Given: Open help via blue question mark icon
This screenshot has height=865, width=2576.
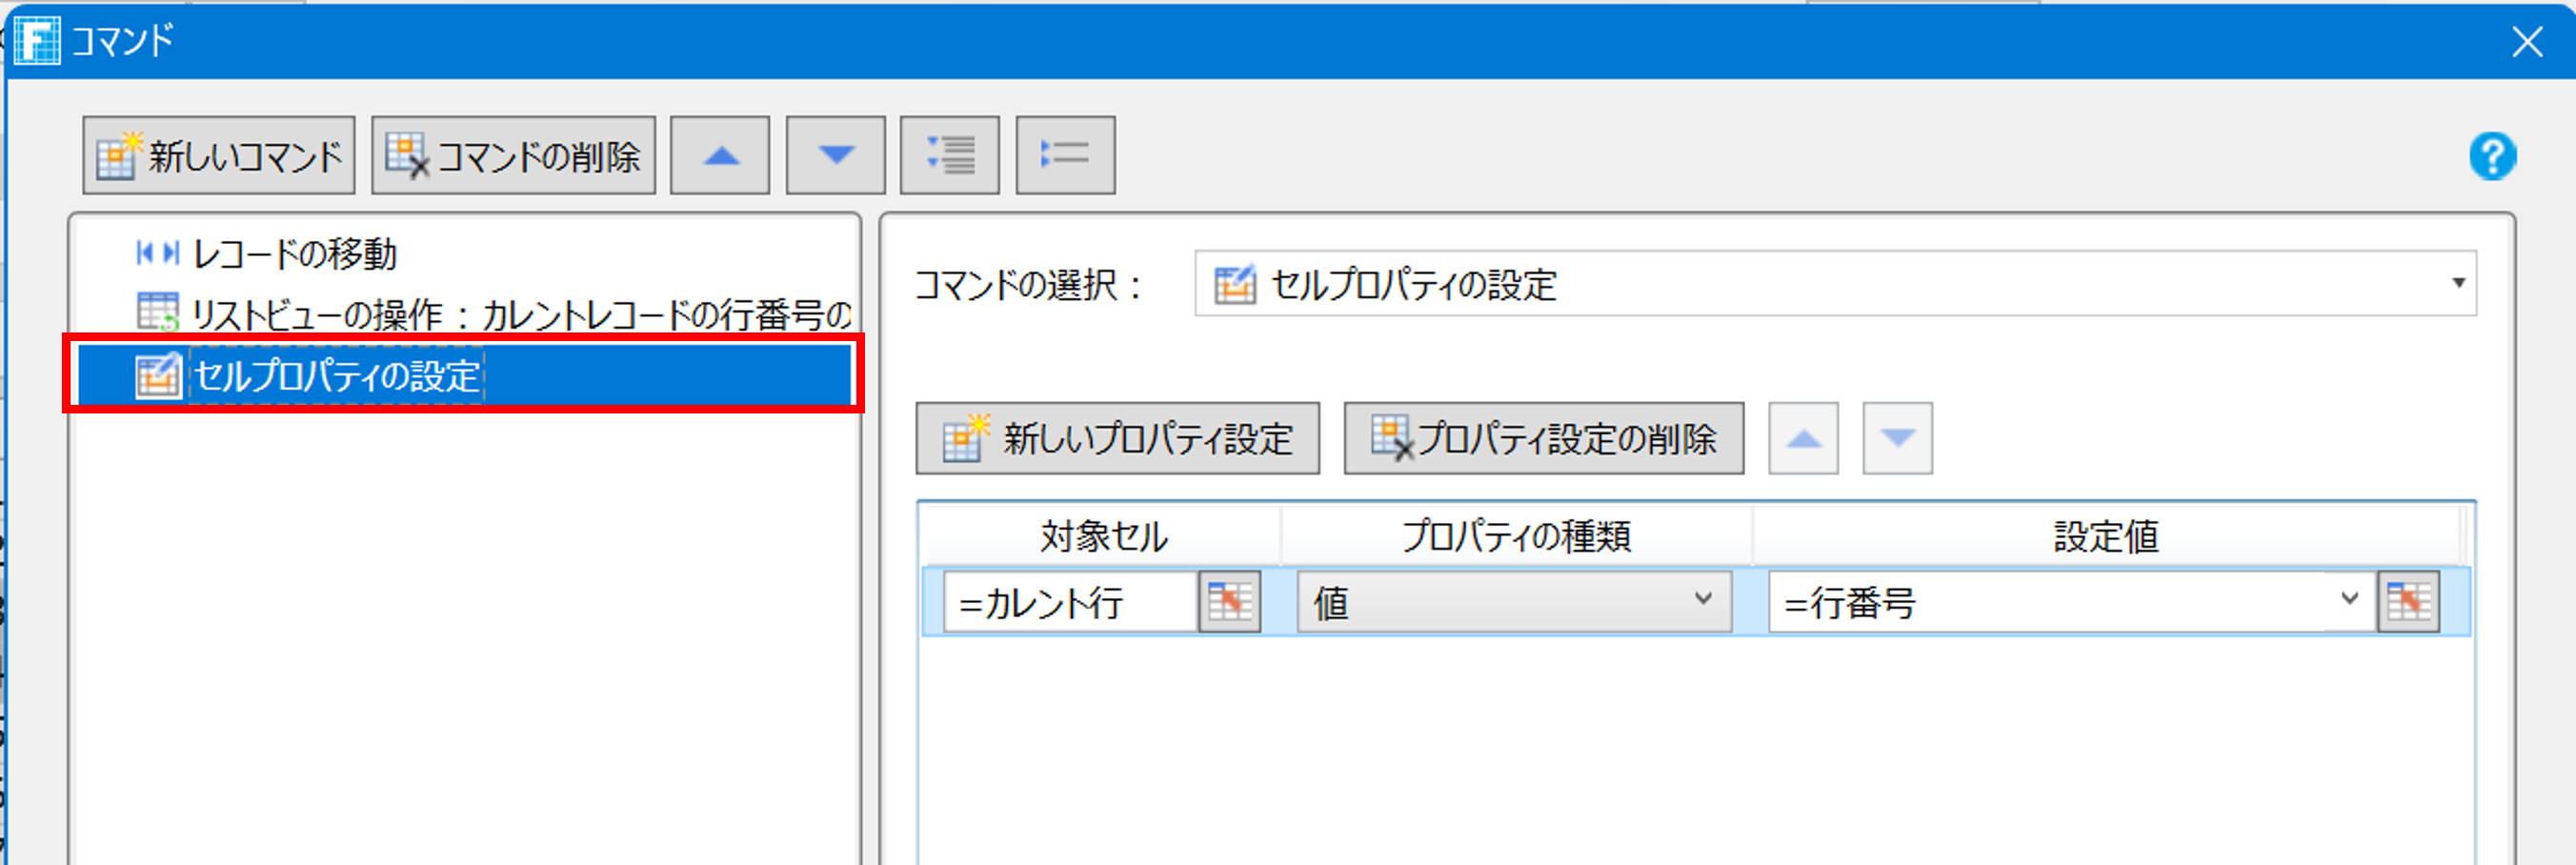Looking at the screenshot, I should [2492, 157].
